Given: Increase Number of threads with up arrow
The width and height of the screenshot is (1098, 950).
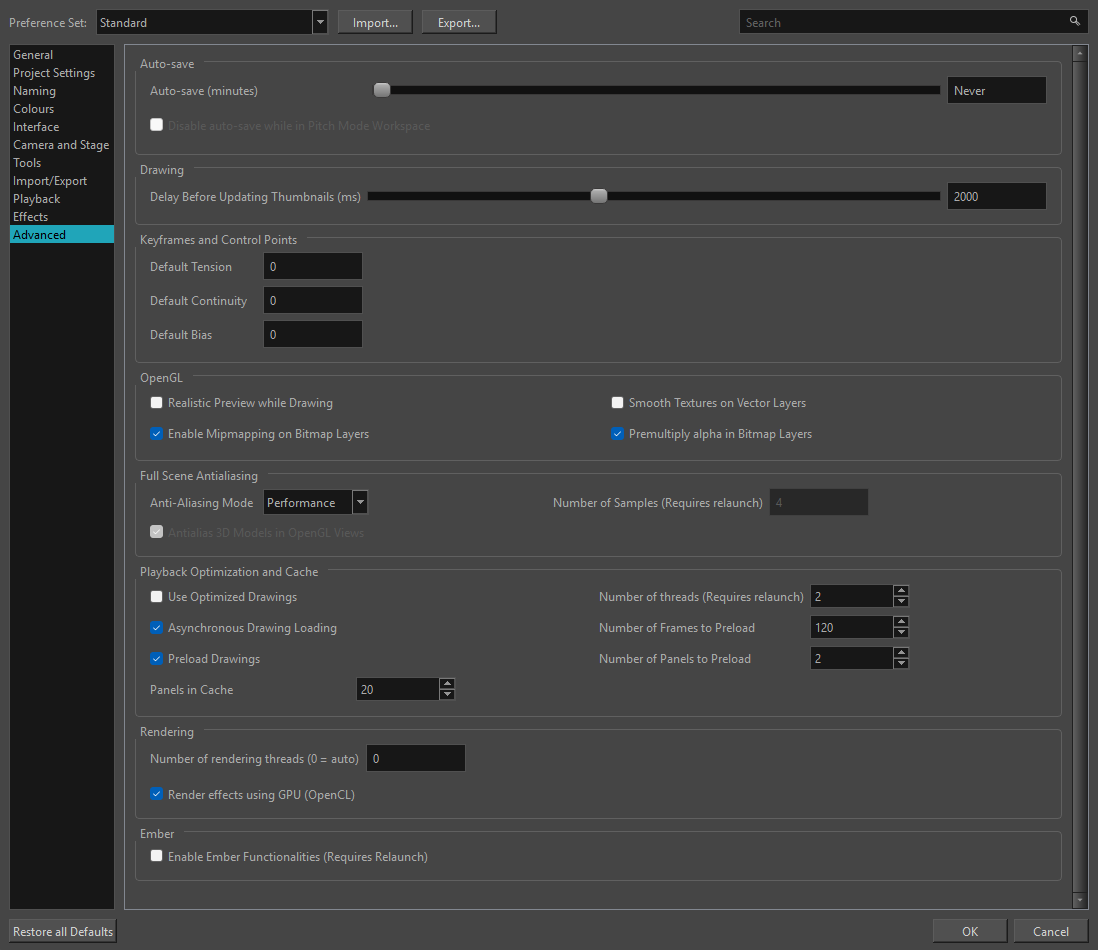Looking at the screenshot, I should pyautogui.click(x=901, y=591).
